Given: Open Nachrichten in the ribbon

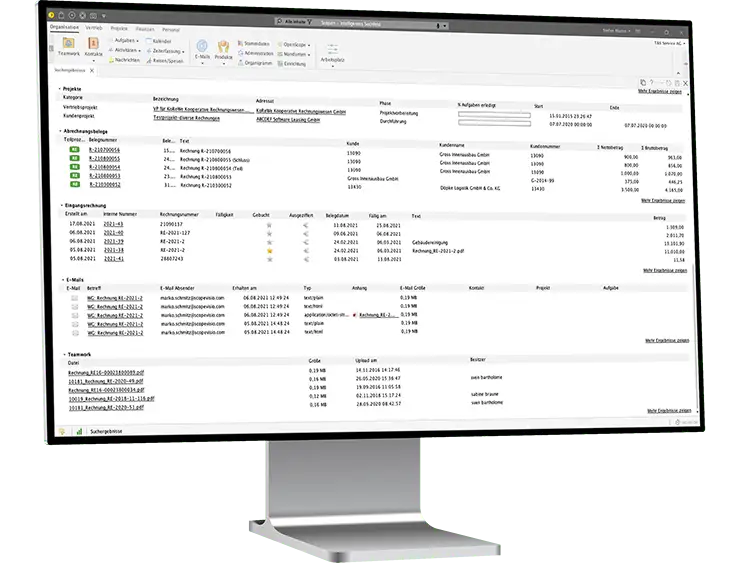Looking at the screenshot, I should pyautogui.click(x=124, y=60).
